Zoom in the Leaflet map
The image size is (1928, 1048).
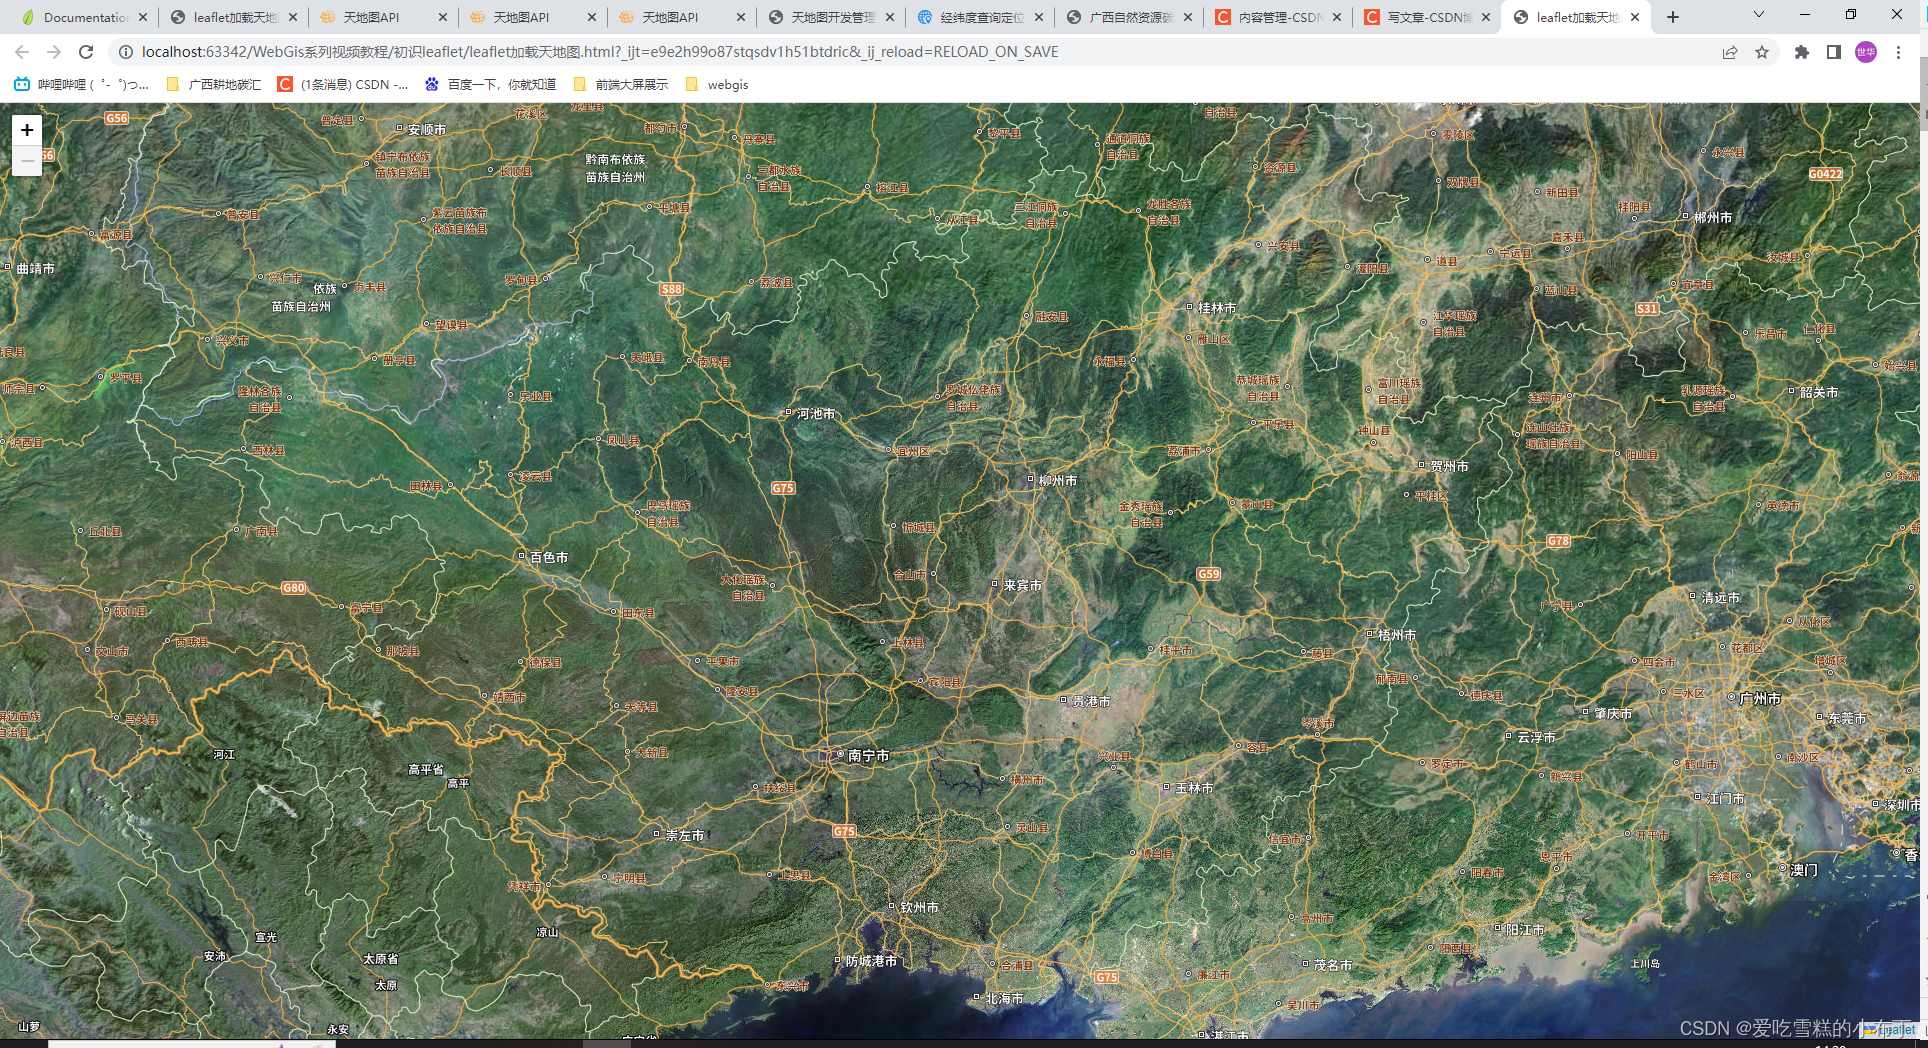point(27,130)
